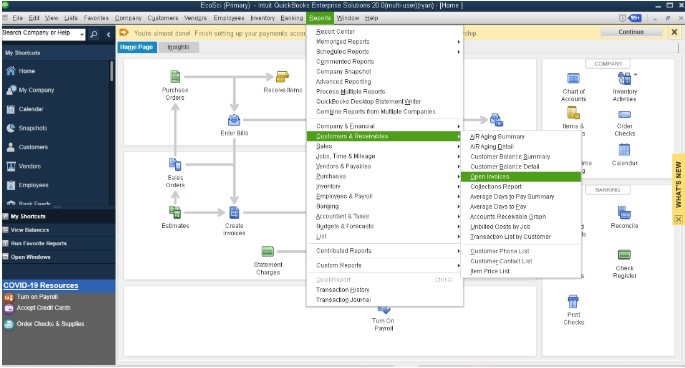The width and height of the screenshot is (685, 368).
Task: Switch to Insights tab
Action: [x=178, y=47]
